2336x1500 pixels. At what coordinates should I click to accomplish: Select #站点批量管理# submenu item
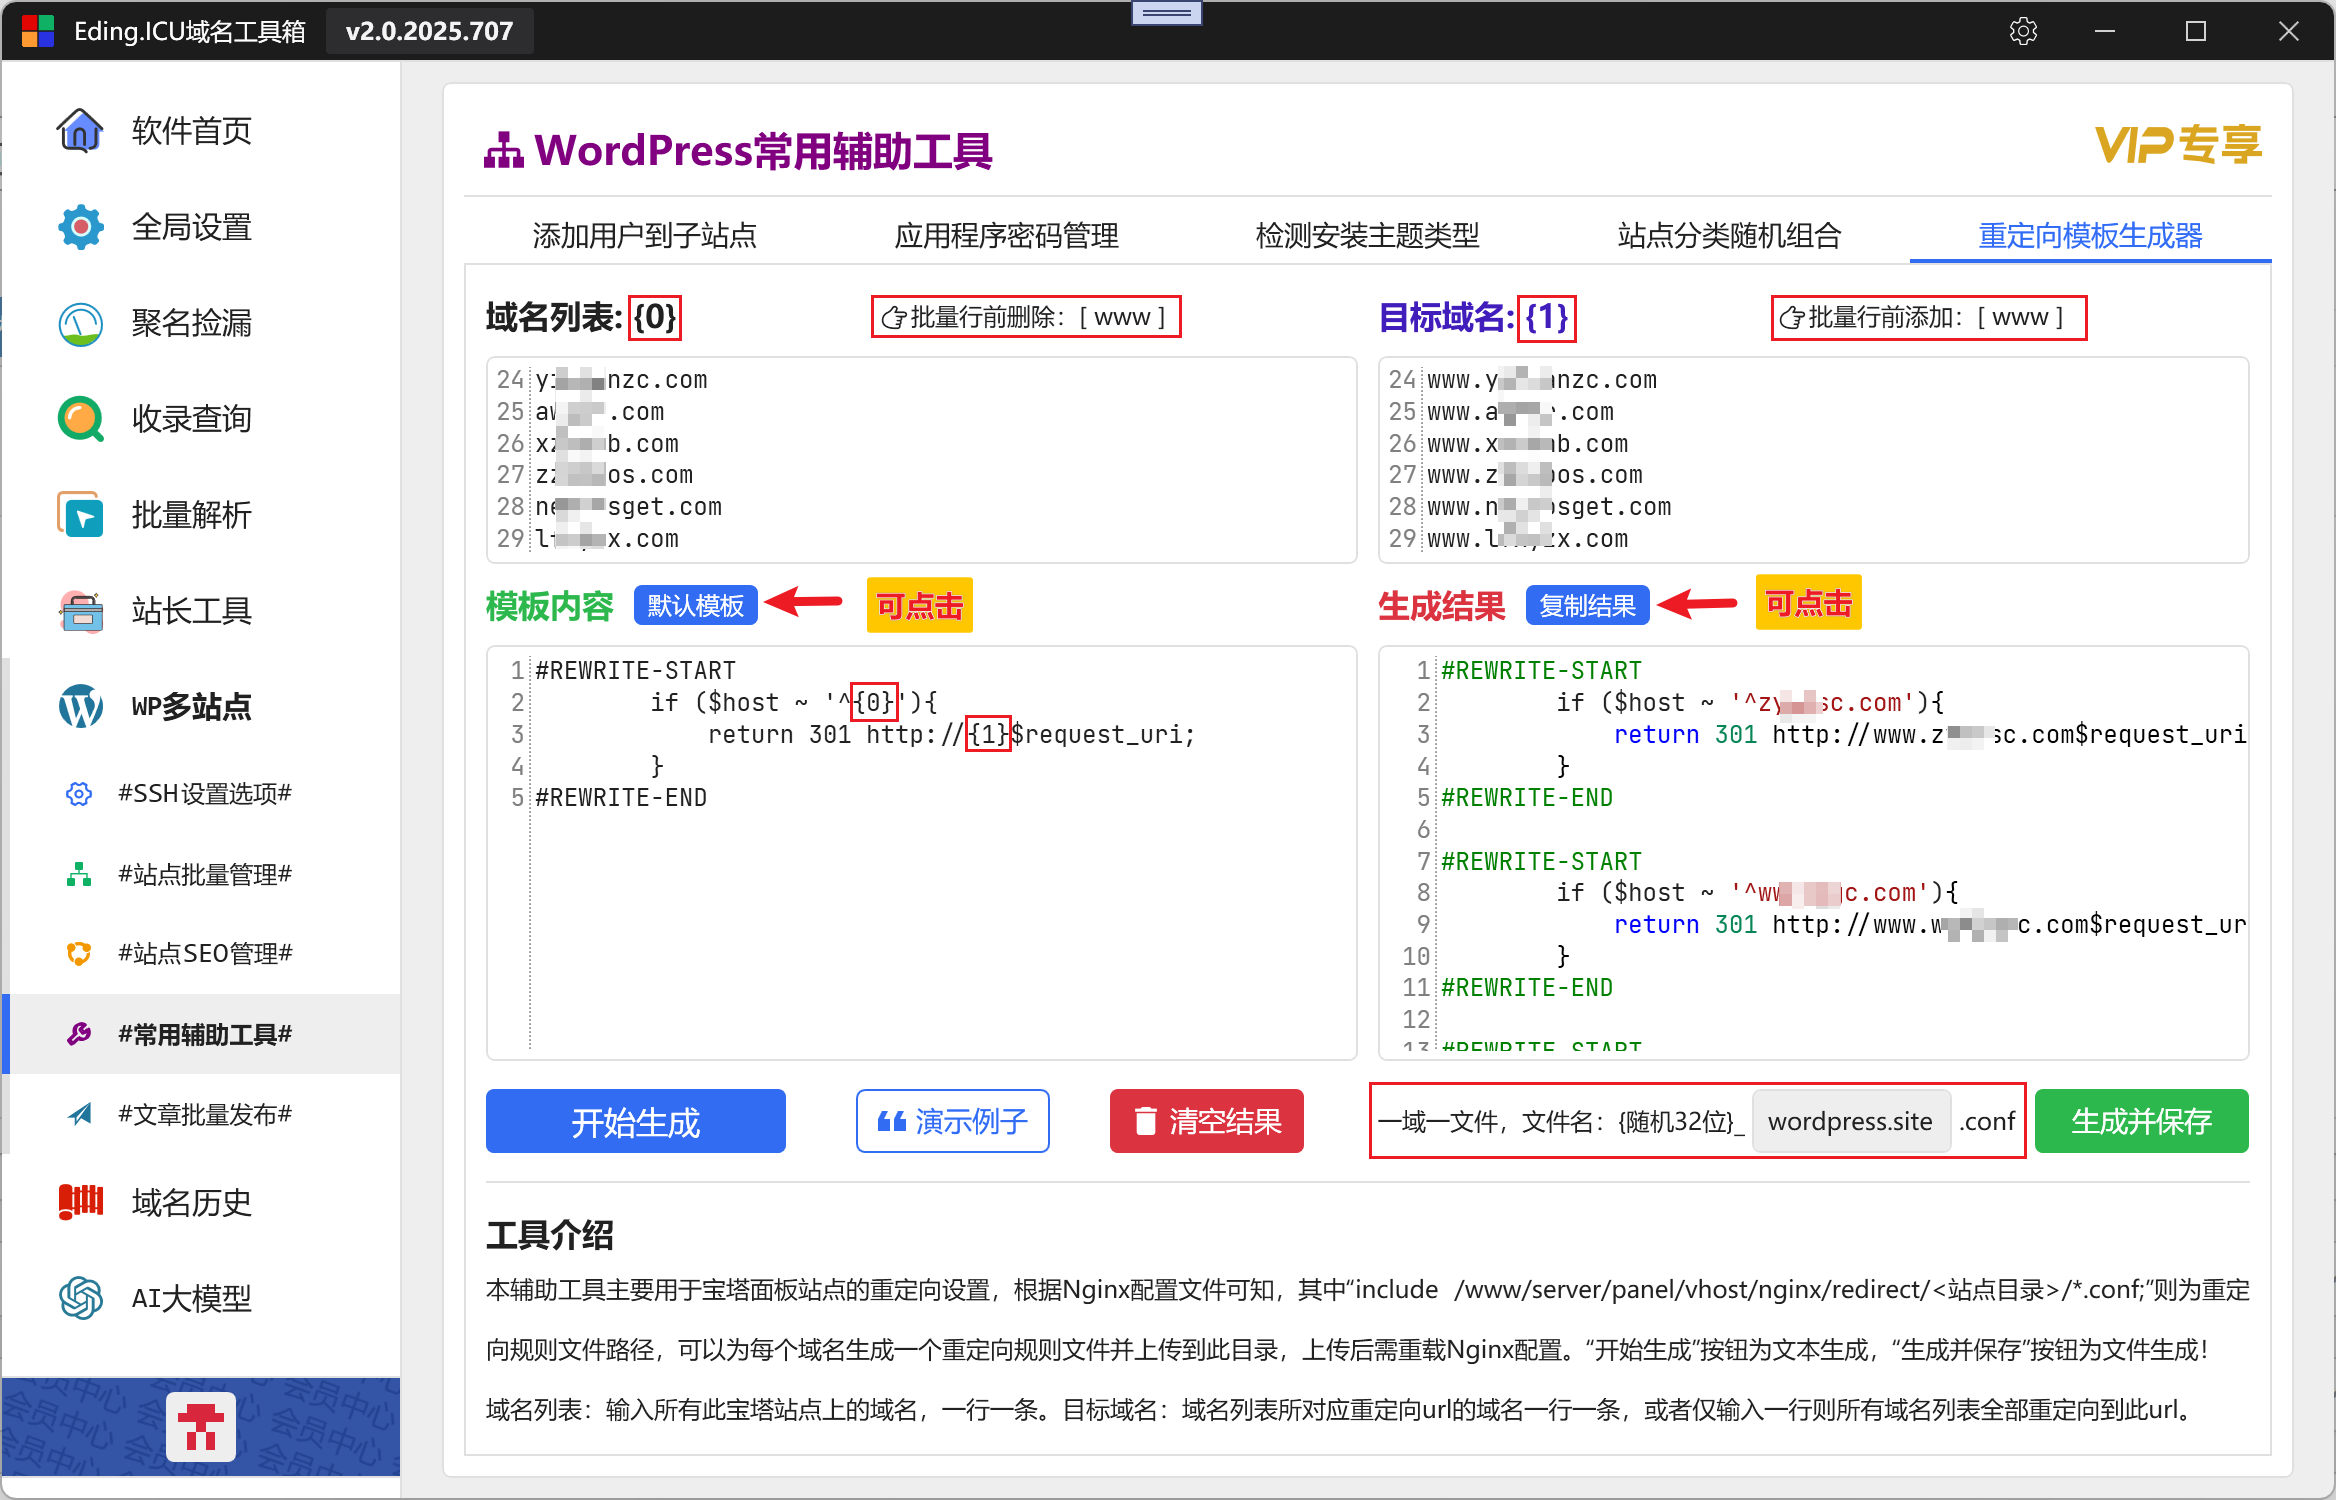[204, 875]
